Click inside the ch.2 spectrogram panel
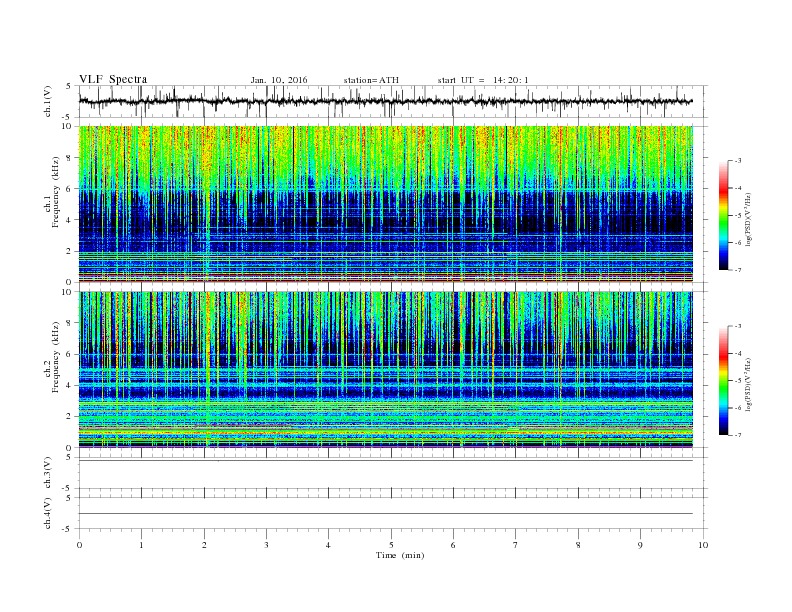792x612 pixels. (x=386, y=369)
